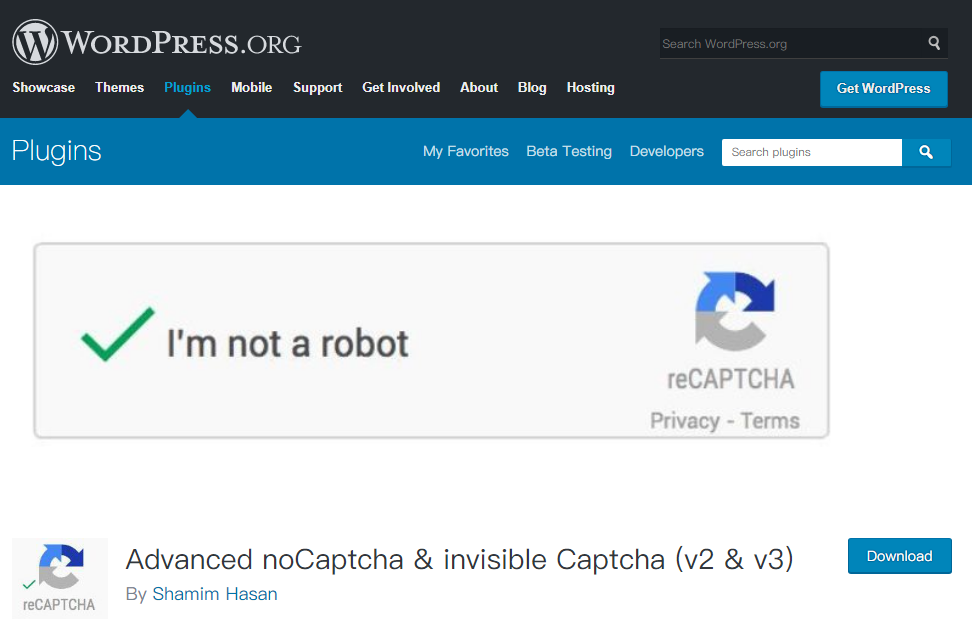Open the Developers link
The height and width of the screenshot is (619, 972).
[666, 151]
